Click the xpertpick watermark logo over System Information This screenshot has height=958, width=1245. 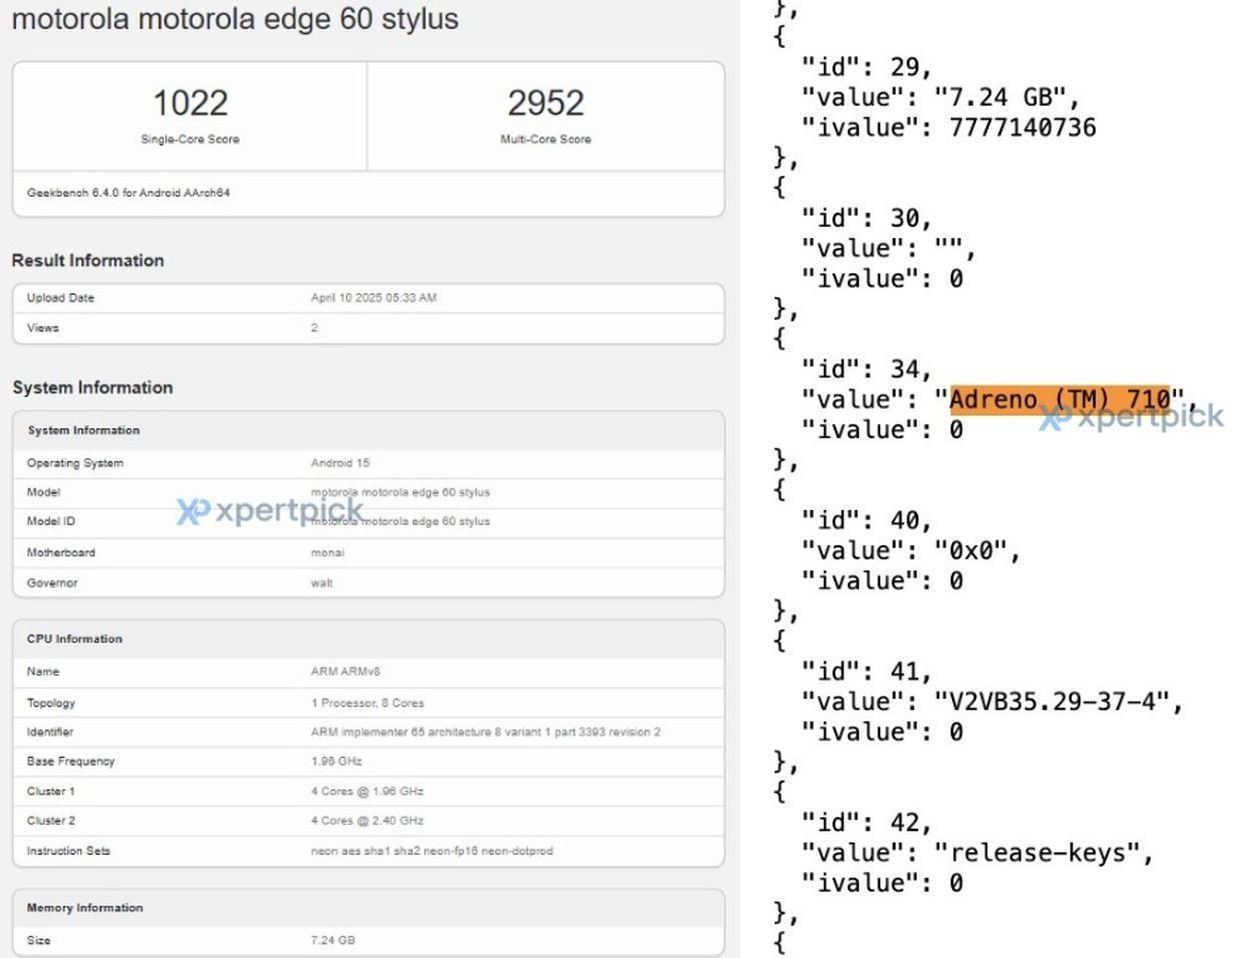270,511
